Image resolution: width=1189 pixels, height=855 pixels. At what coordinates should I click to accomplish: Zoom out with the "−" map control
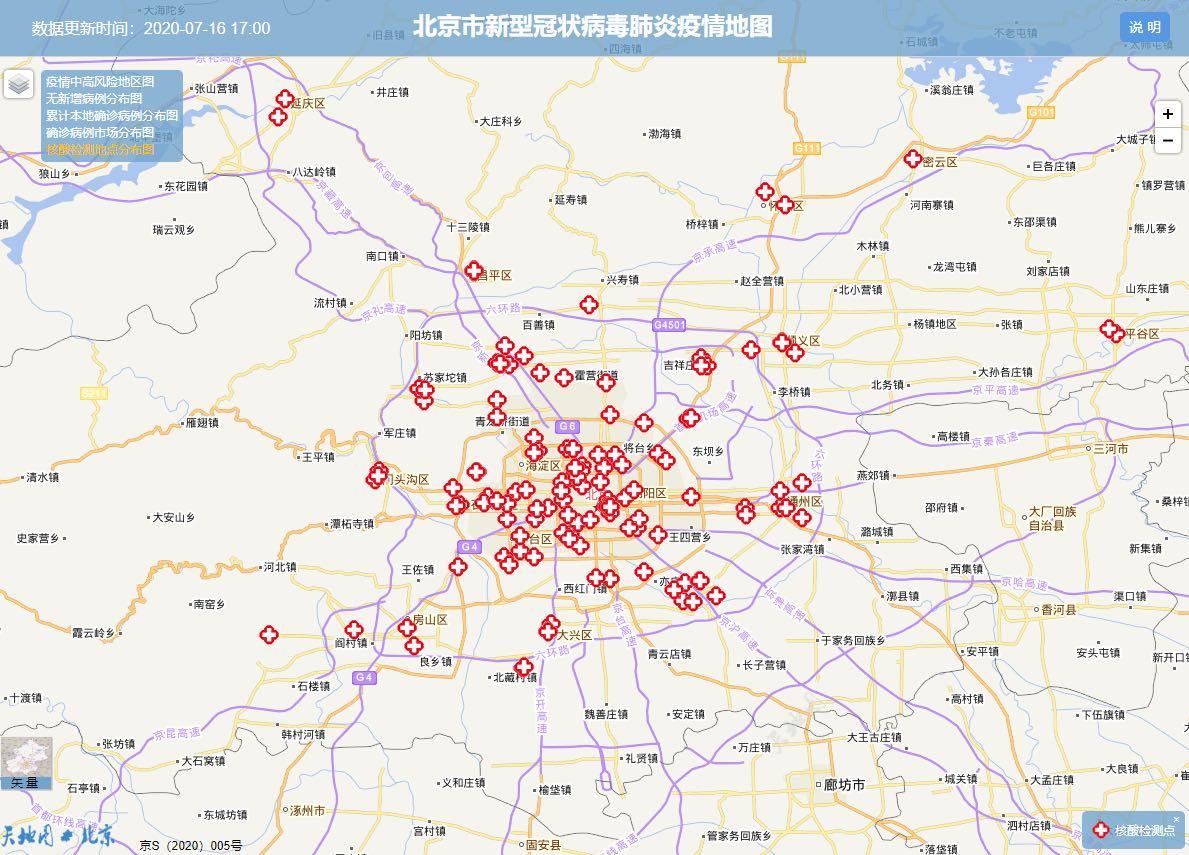(1168, 140)
